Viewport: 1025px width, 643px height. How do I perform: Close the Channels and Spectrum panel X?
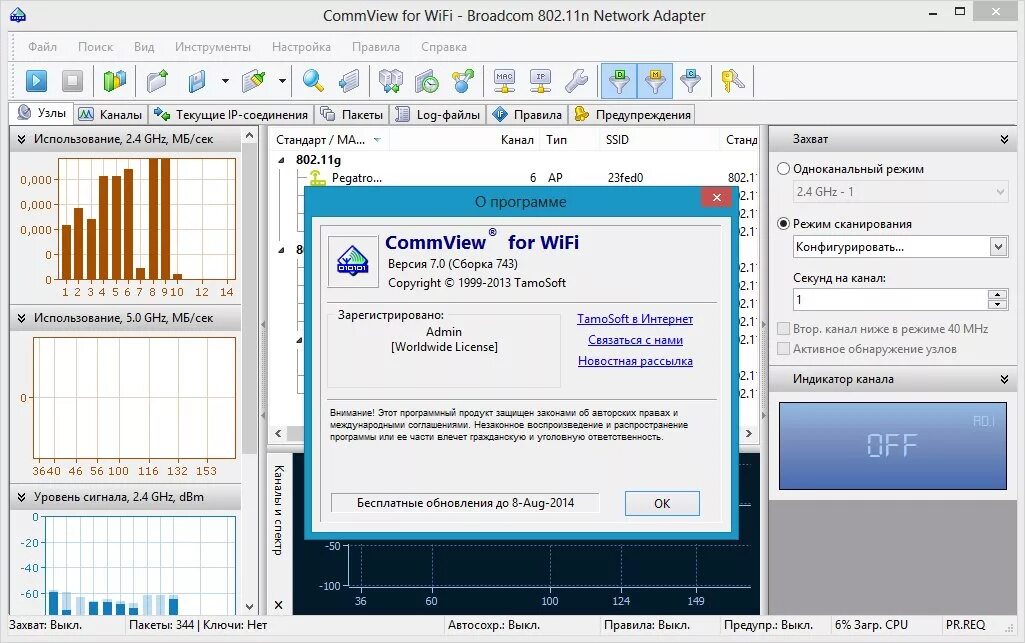(278, 605)
